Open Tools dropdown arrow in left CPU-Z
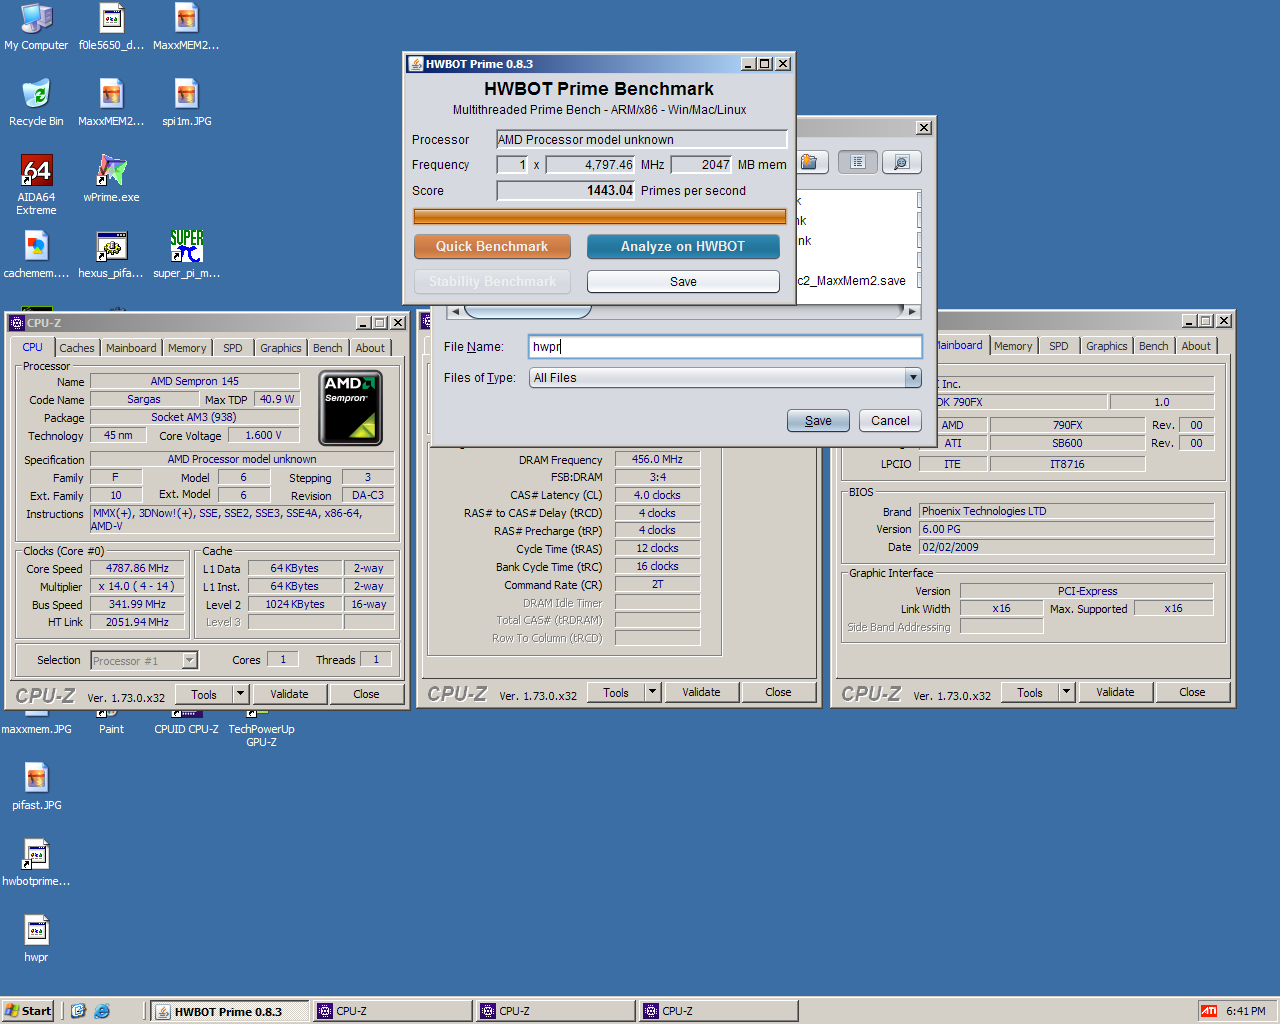1280x1024 pixels. tap(240, 693)
